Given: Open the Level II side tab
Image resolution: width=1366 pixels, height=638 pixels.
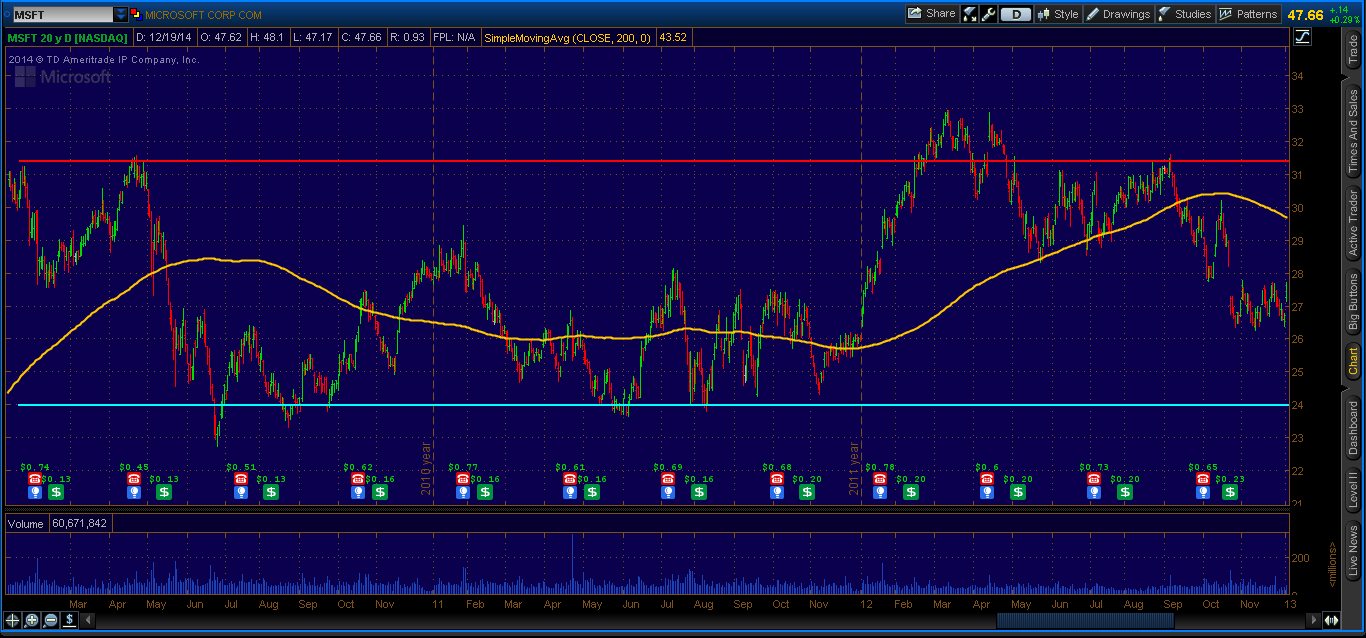Looking at the screenshot, I should tap(1353, 490).
